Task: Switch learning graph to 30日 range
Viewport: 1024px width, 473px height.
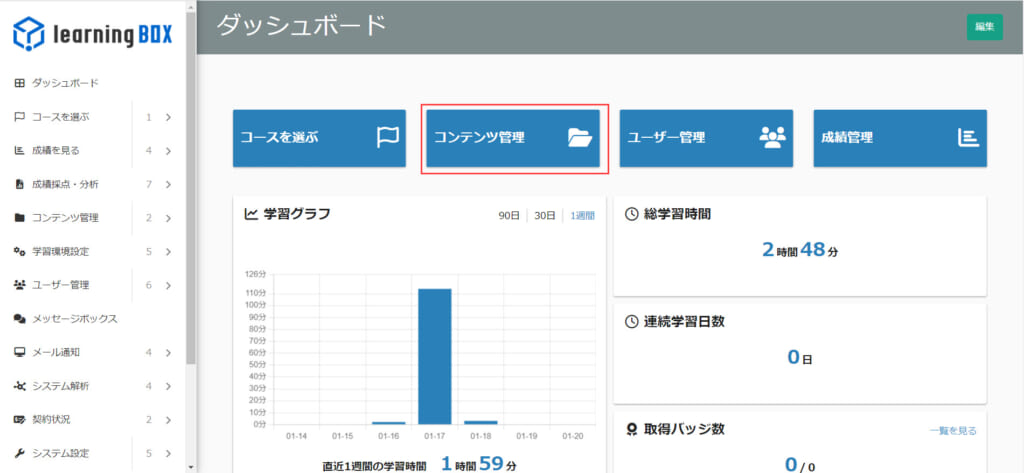Action: point(544,215)
